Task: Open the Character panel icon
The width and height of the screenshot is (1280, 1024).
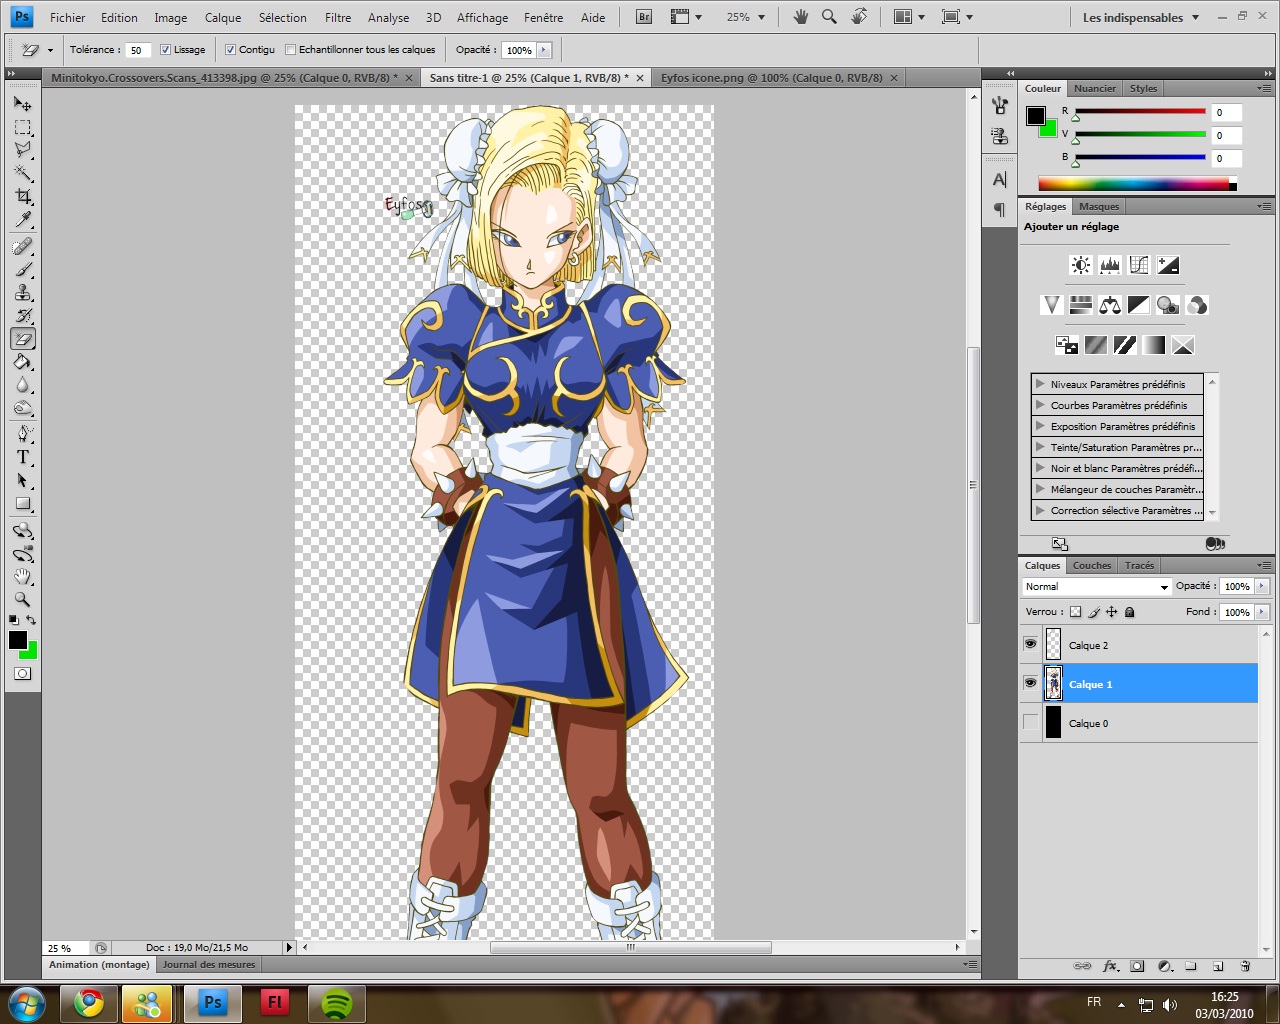Action: tap(999, 180)
